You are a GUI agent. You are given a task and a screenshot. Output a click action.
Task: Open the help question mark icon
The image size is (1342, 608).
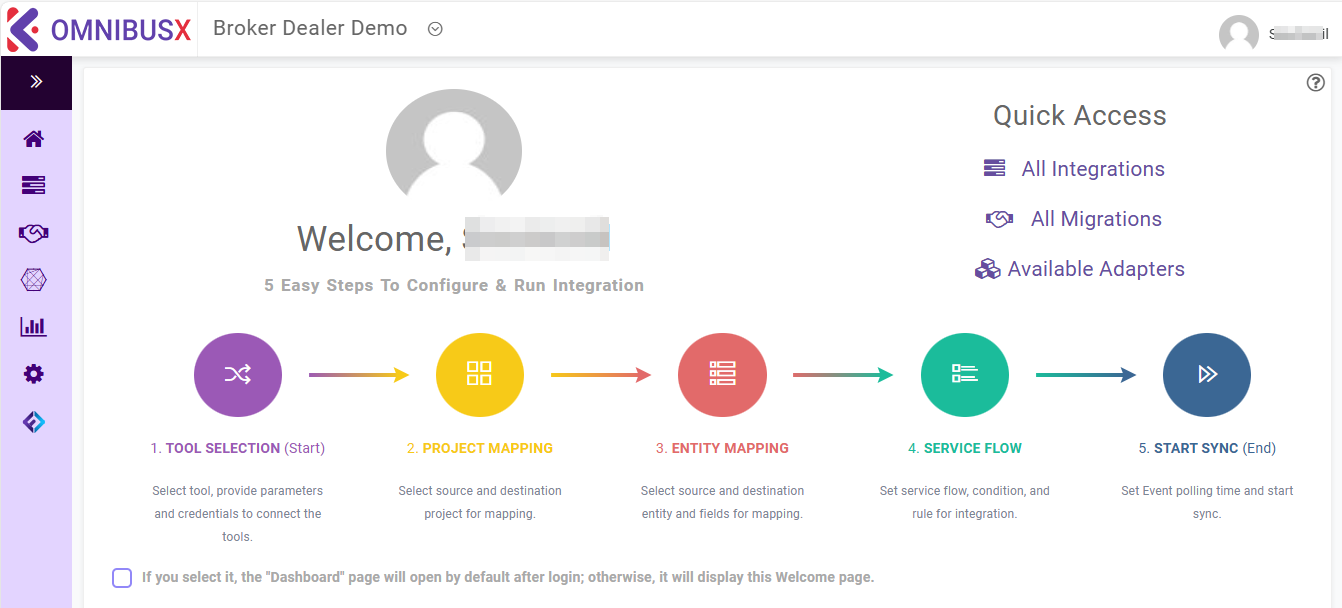1316,83
